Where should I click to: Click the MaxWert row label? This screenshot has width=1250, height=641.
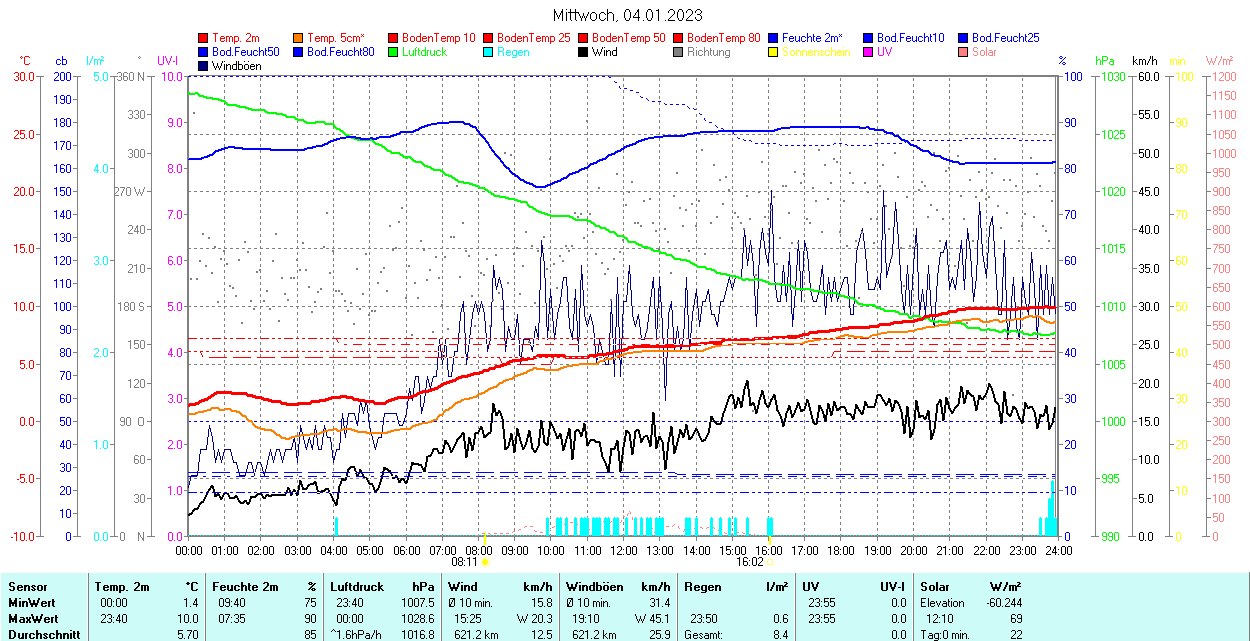[32, 619]
